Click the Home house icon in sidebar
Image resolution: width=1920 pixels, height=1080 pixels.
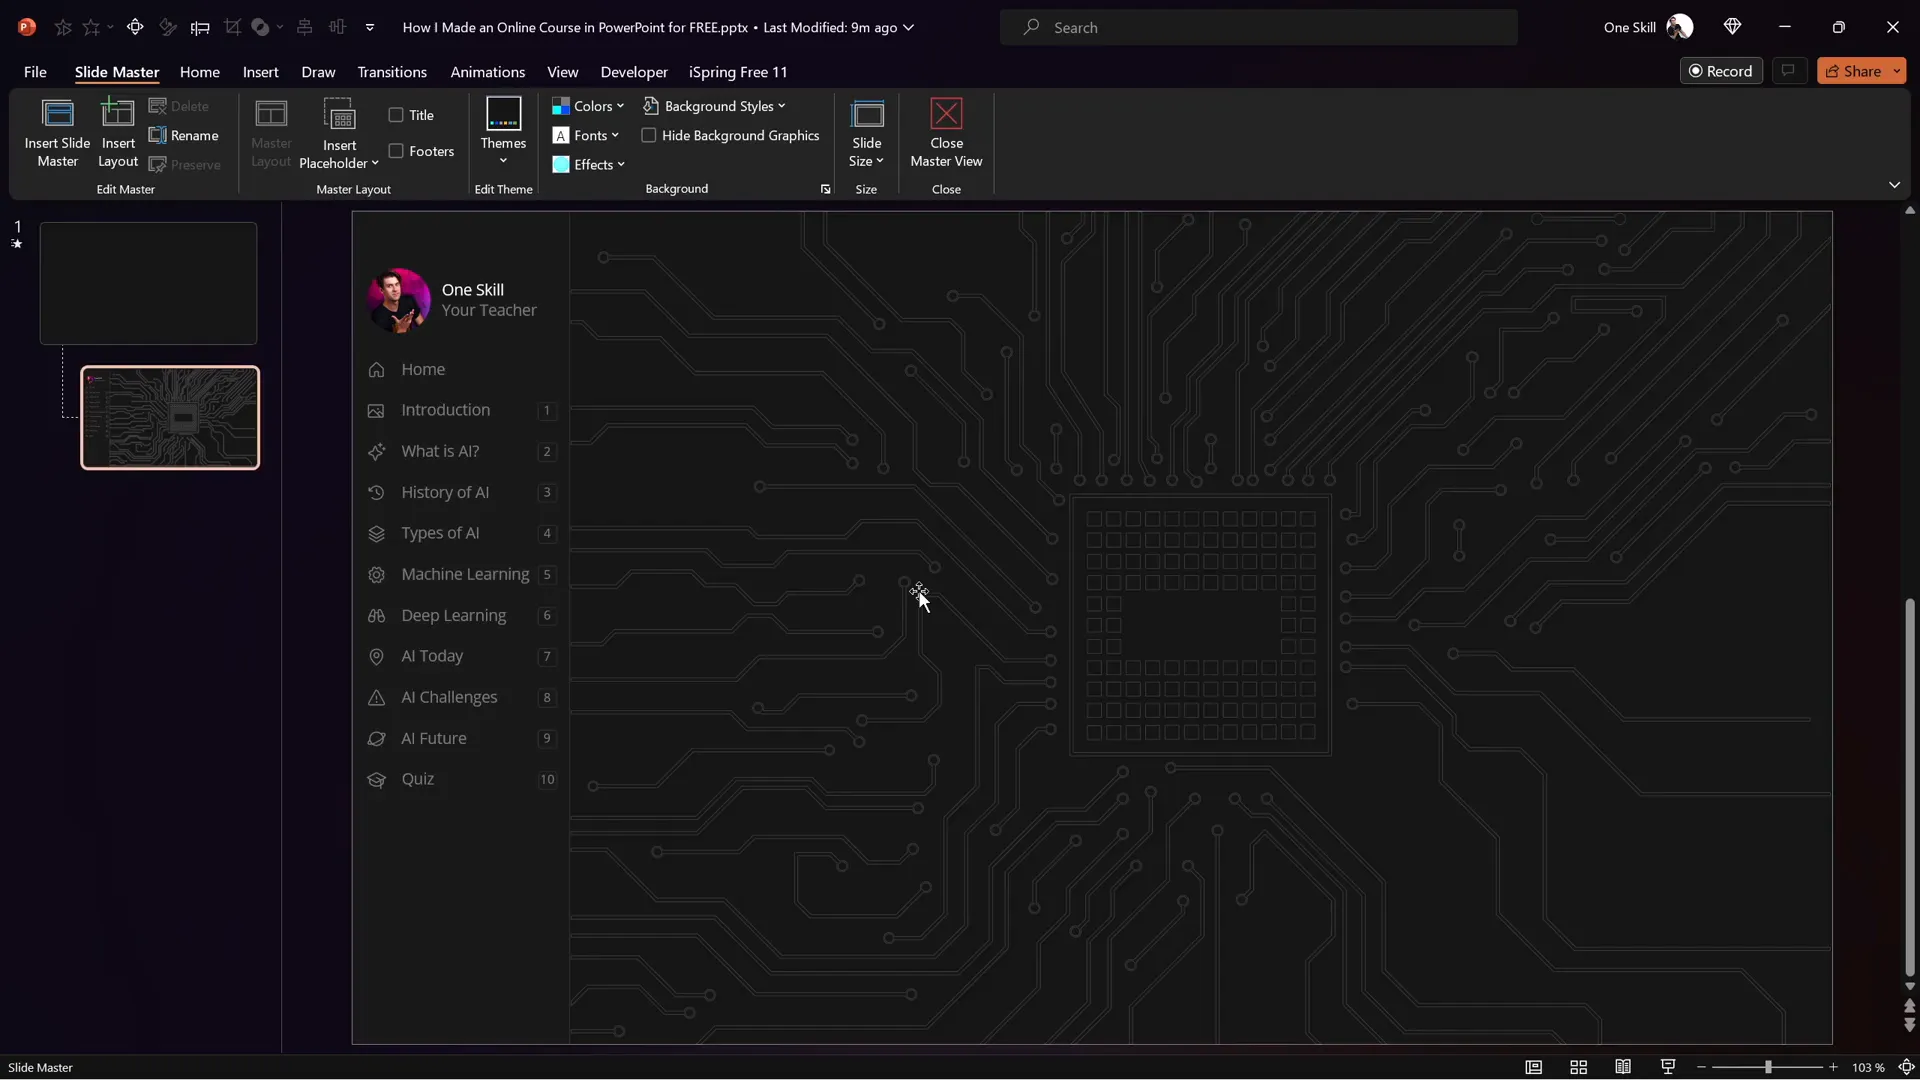[376, 370]
